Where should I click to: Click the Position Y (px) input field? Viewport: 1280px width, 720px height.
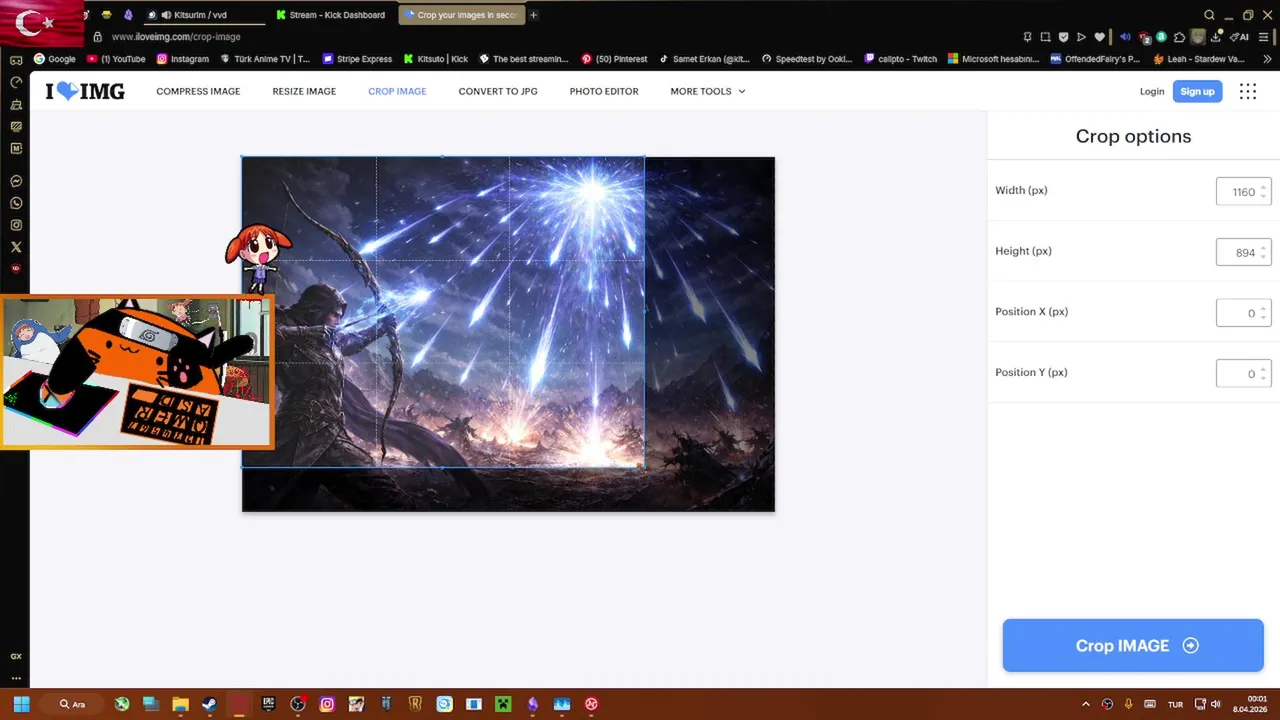(x=1243, y=374)
